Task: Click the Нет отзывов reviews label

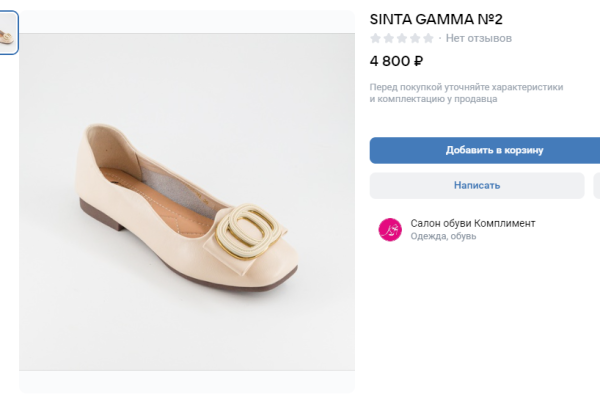Action: 479,38
